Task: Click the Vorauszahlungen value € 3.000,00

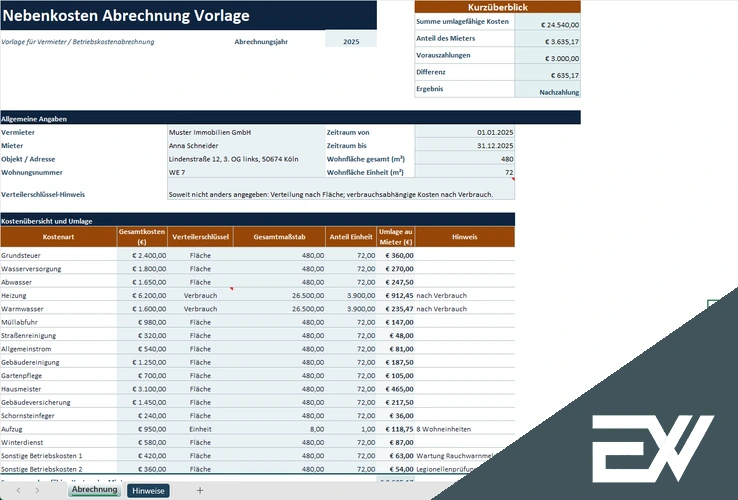Action: coord(547,56)
